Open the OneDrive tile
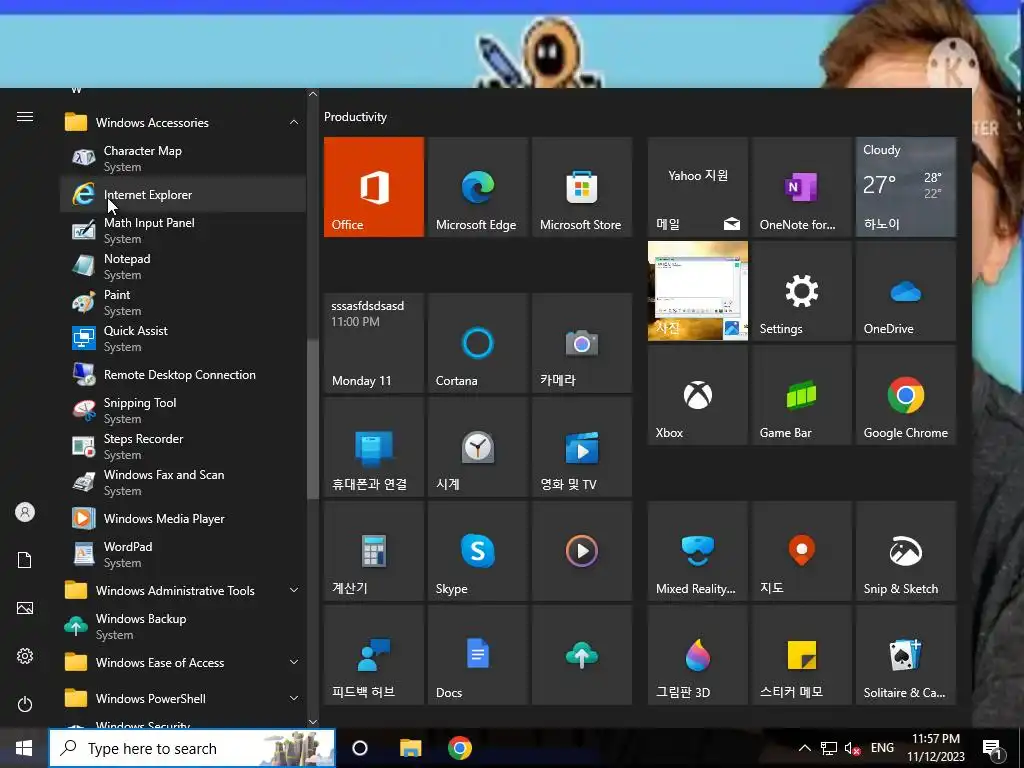The width and height of the screenshot is (1024, 768). point(906,291)
